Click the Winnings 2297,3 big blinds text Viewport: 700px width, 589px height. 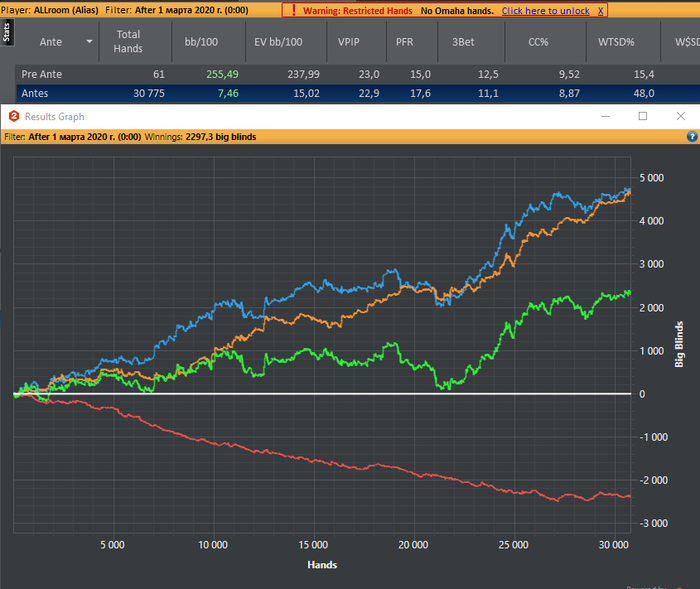200,137
